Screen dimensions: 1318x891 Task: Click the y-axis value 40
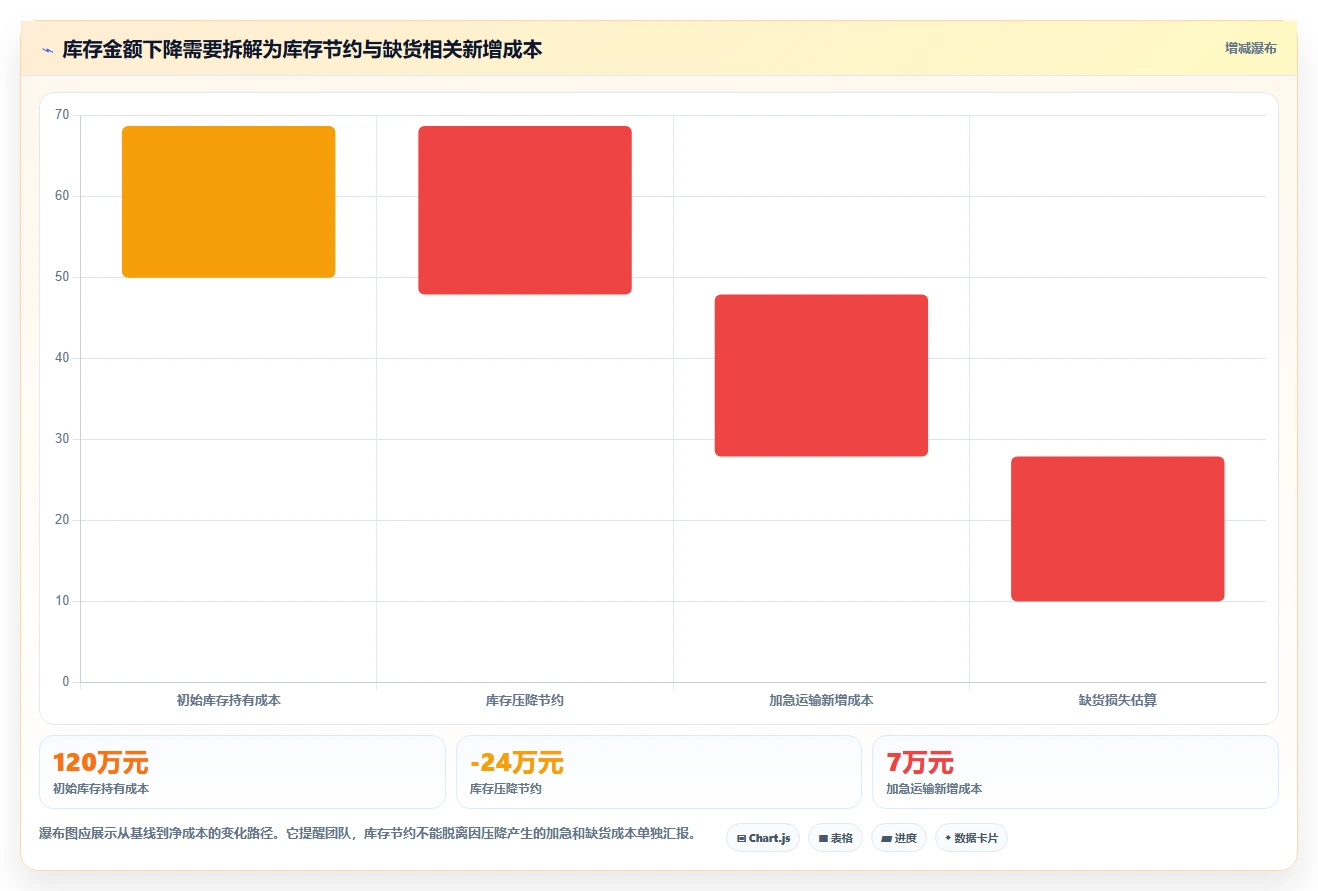click(62, 358)
